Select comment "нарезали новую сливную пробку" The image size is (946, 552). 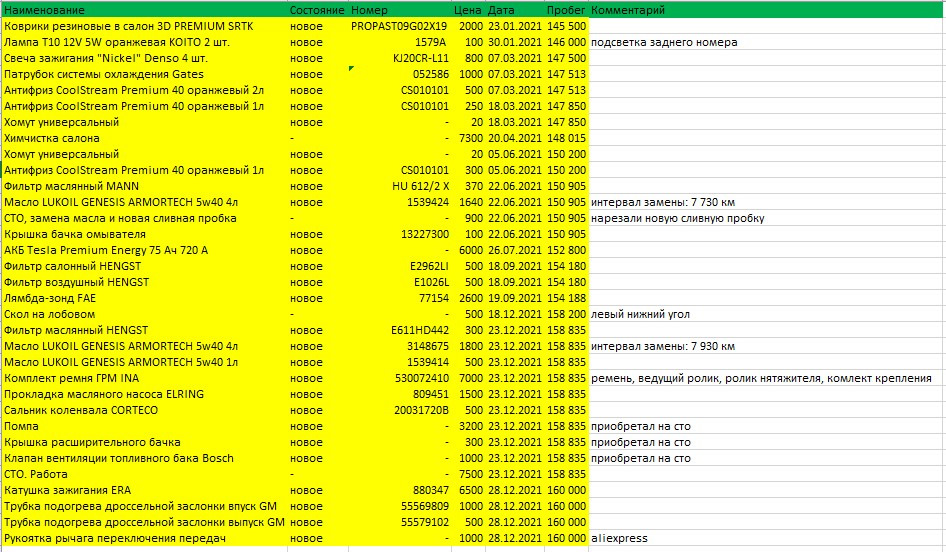766,218
